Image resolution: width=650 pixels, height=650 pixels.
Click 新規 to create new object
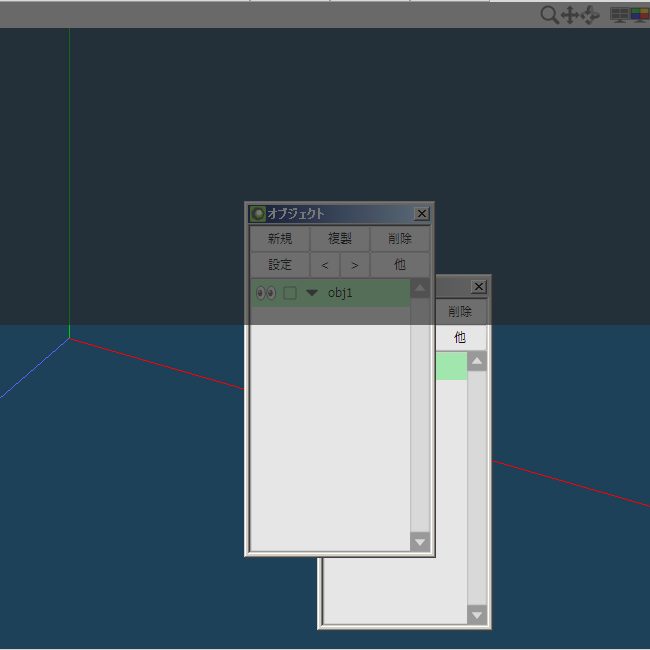click(x=280, y=238)
